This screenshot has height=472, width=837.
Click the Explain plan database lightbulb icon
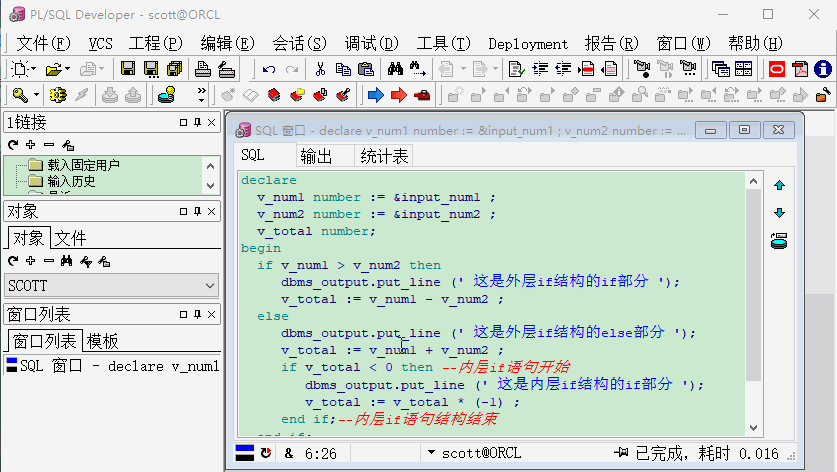pyautogui.click(x=167, y=95)
